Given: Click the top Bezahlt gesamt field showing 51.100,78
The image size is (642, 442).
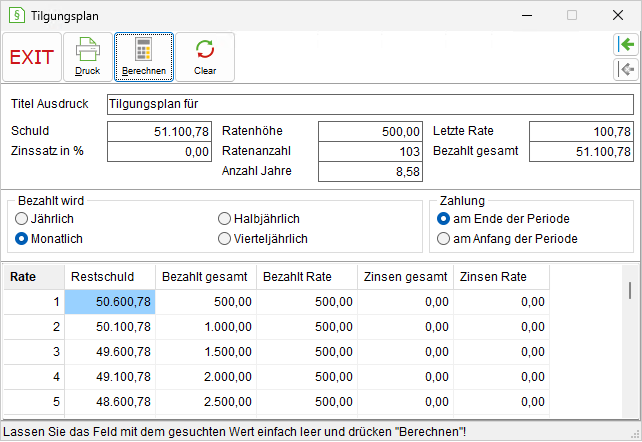Looking at the screenshot, I should [581, 151].
